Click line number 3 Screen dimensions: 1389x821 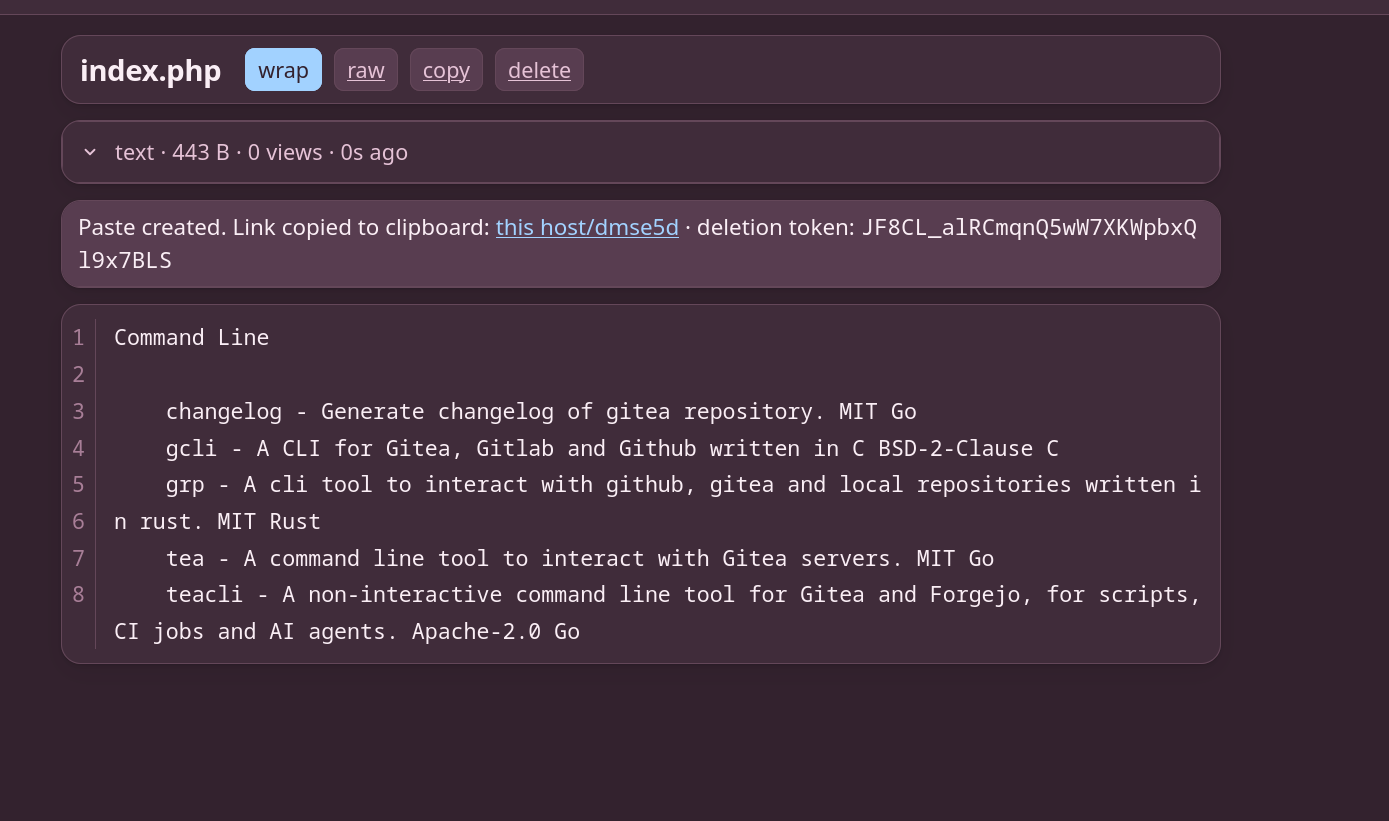[x=78, y=411]
